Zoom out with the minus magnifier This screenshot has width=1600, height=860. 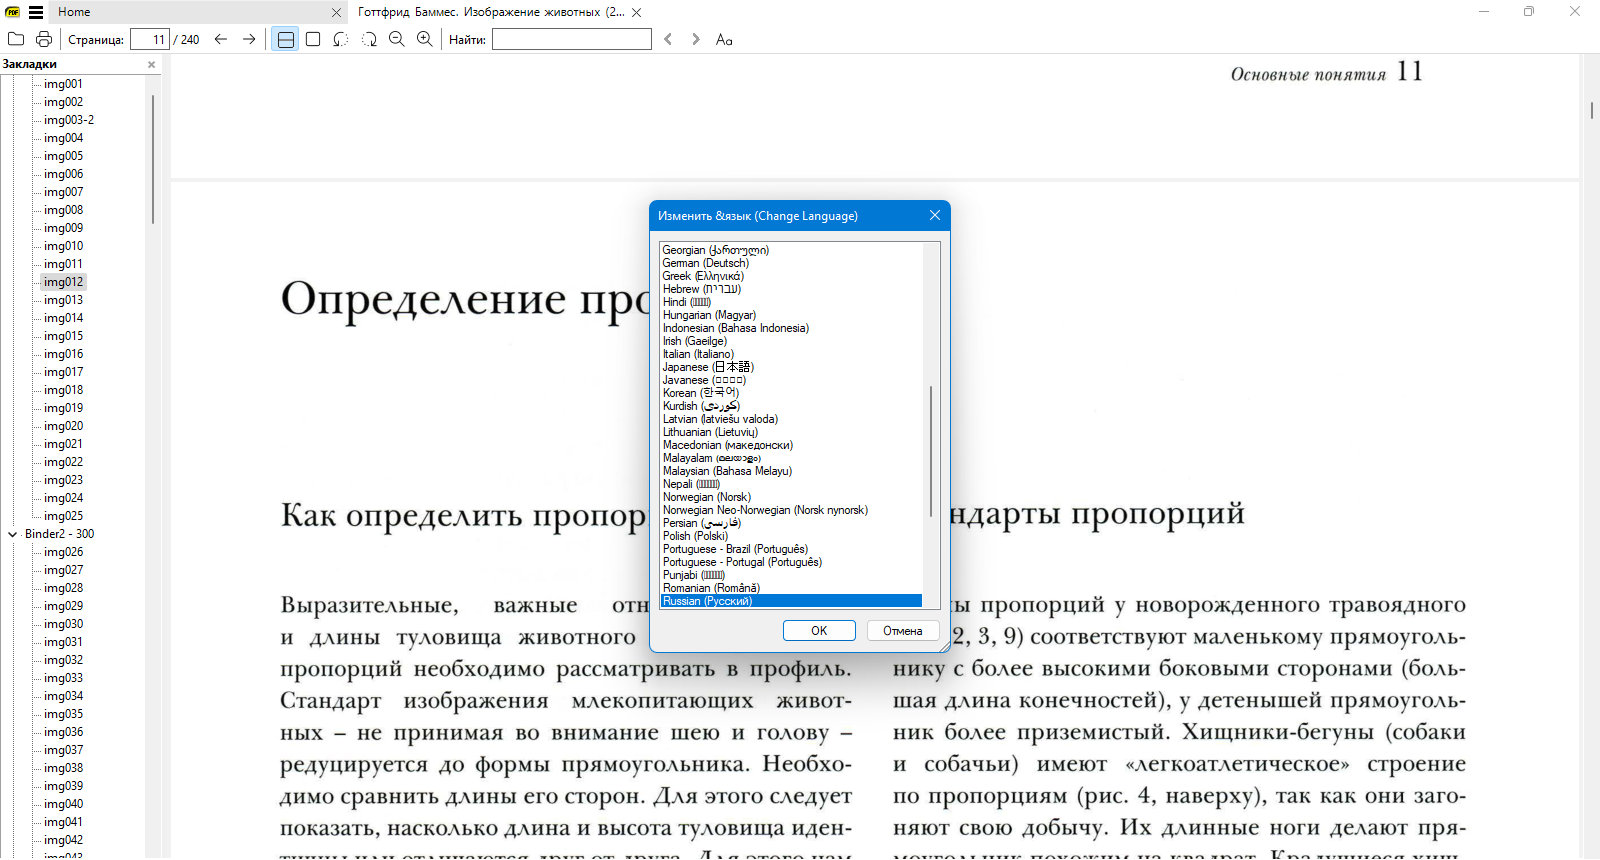pos(397,39)
